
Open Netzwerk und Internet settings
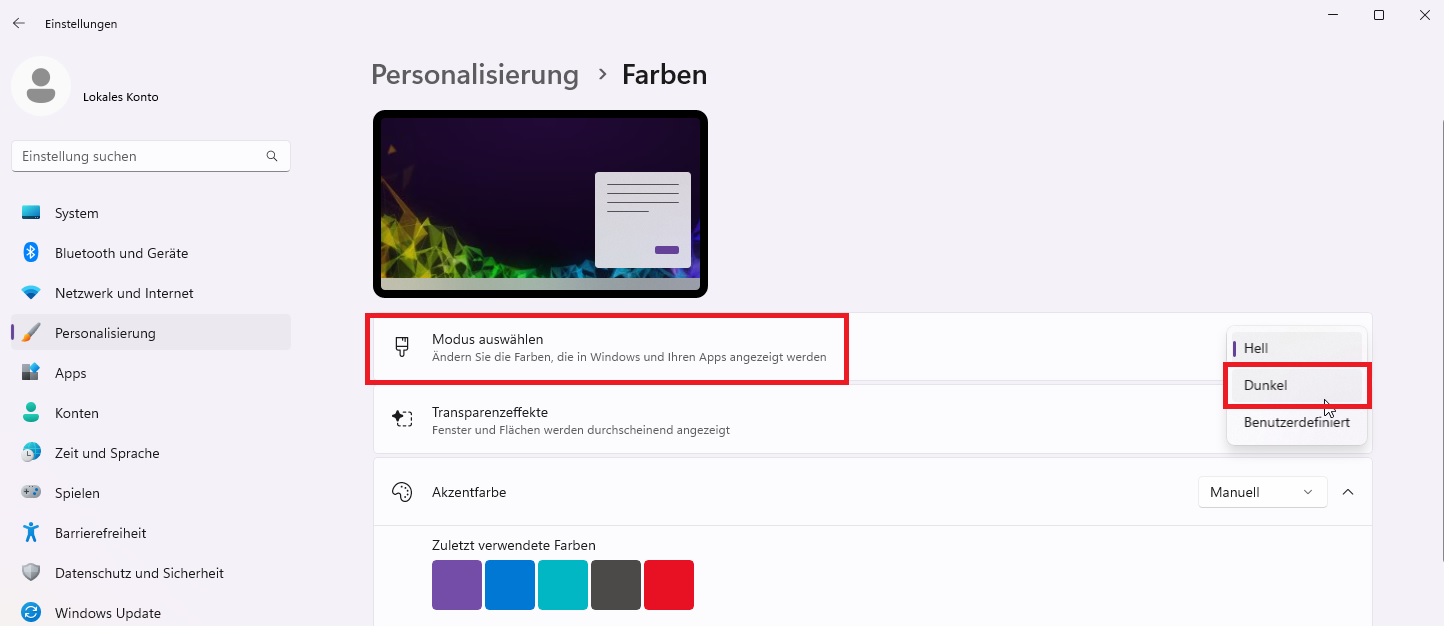[x=125, y=293]
